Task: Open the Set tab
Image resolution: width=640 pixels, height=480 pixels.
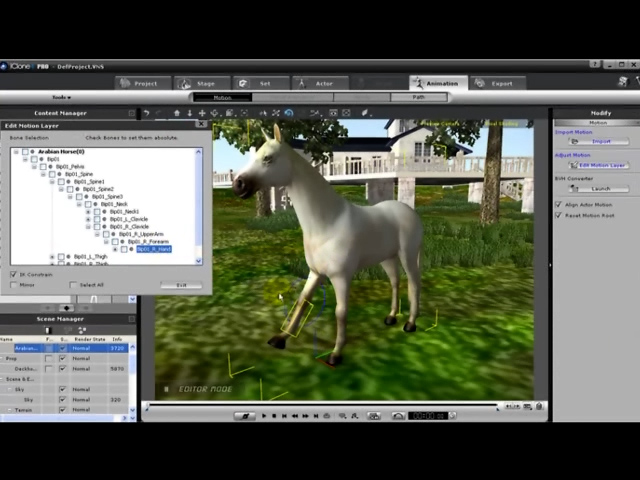Action: [x=262, y=83]
